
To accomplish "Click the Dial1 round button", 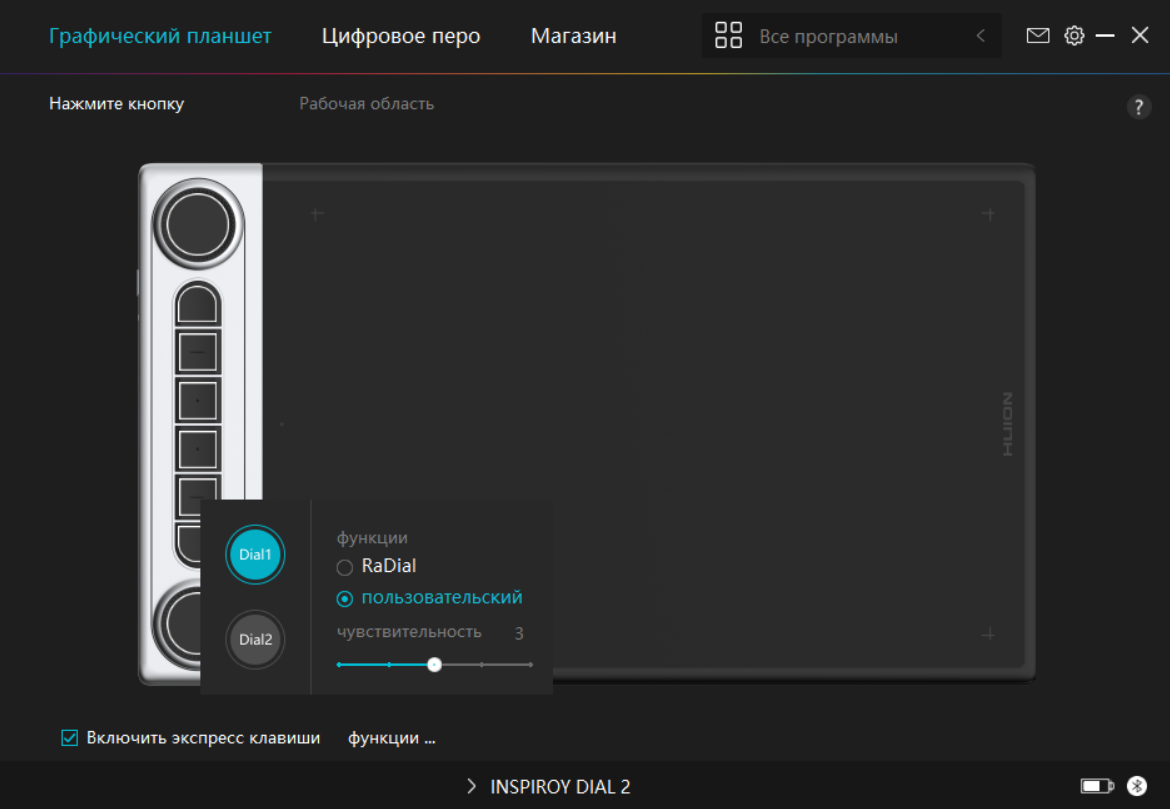I will pyautogui.click(x=255, y=554).
